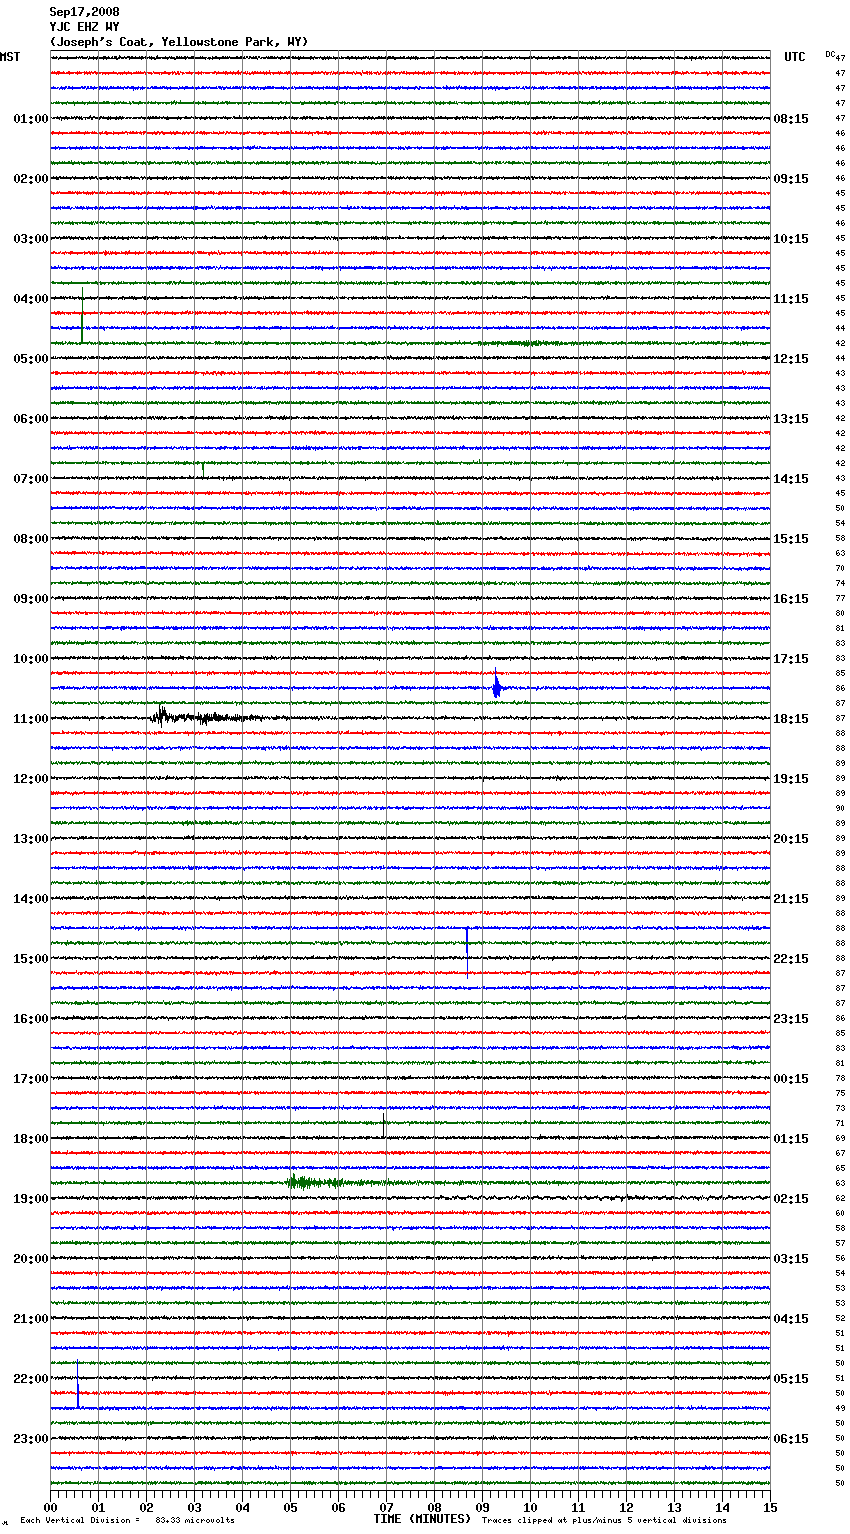Click the 06:15 UTC time label

pyautogui.click(x=791, y=1439)
